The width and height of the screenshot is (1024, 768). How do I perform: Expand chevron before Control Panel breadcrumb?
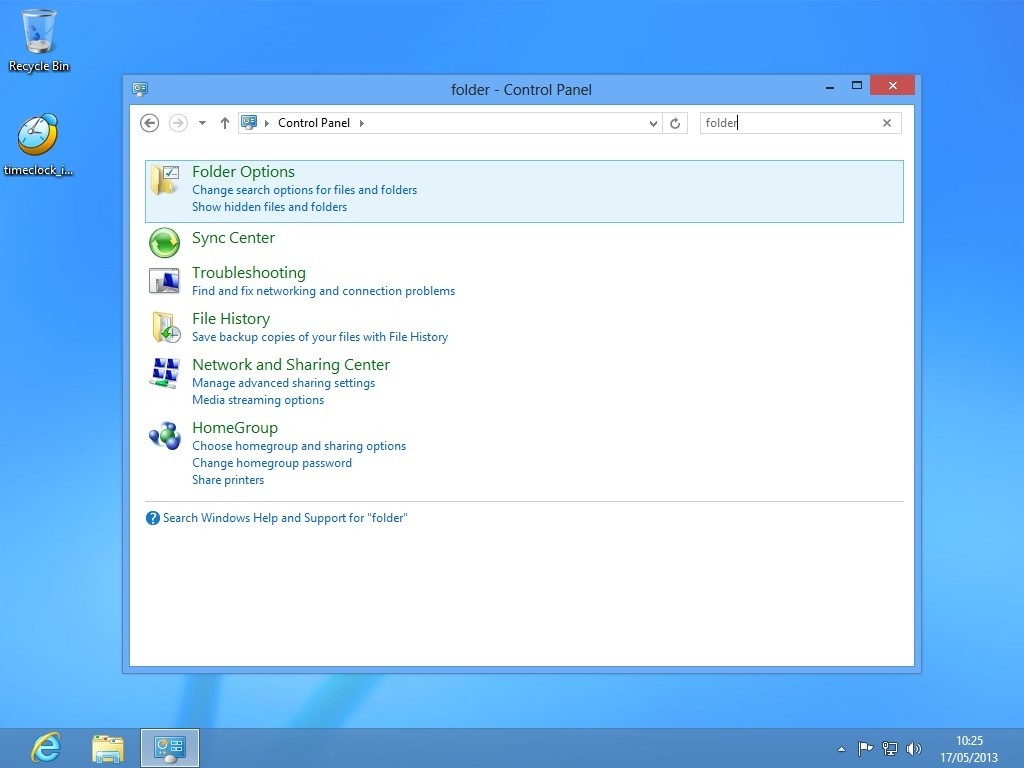[x=266, y=123]
